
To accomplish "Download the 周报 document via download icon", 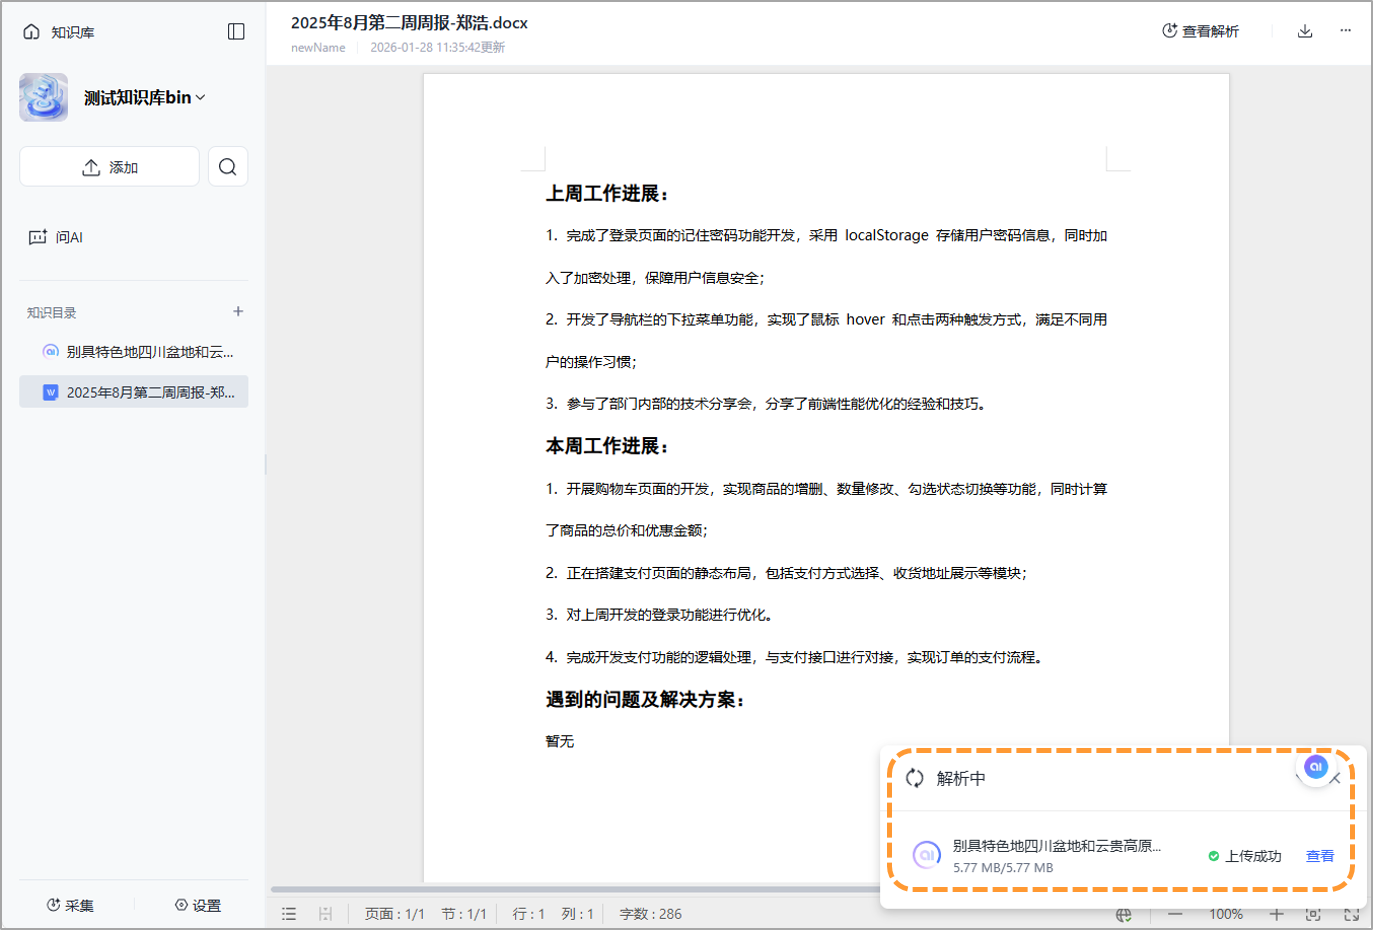I will [1306, 31].
